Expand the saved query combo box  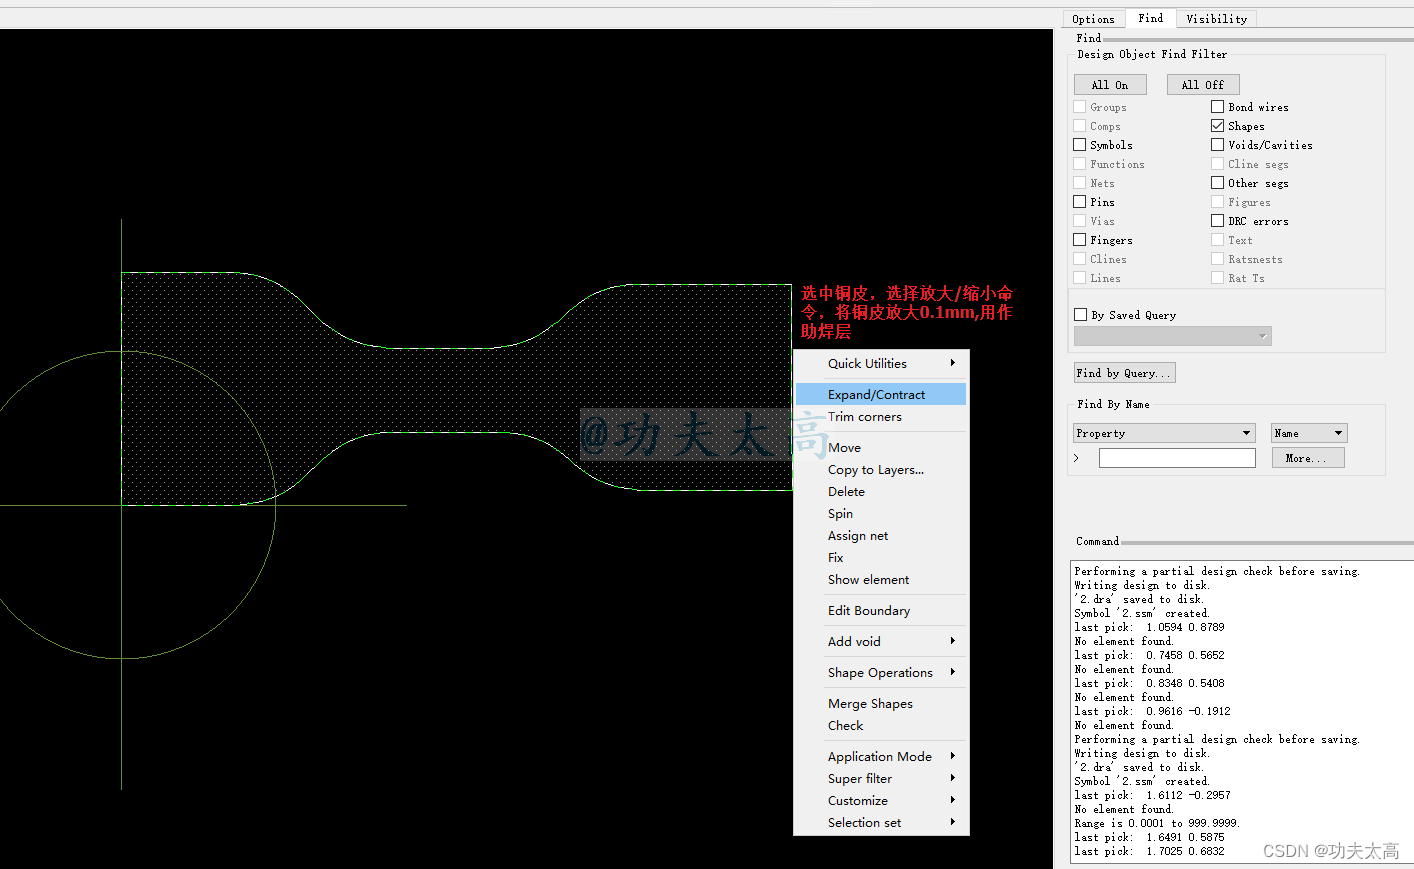coord(1263,336)
